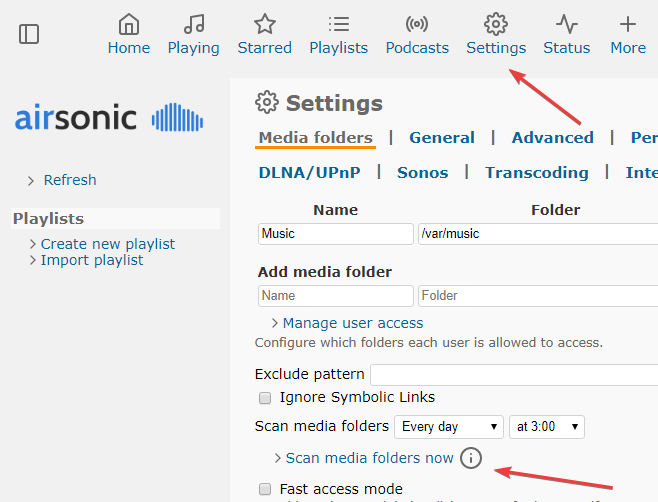
Task: Open the Playing link
Action: point(193,48)
